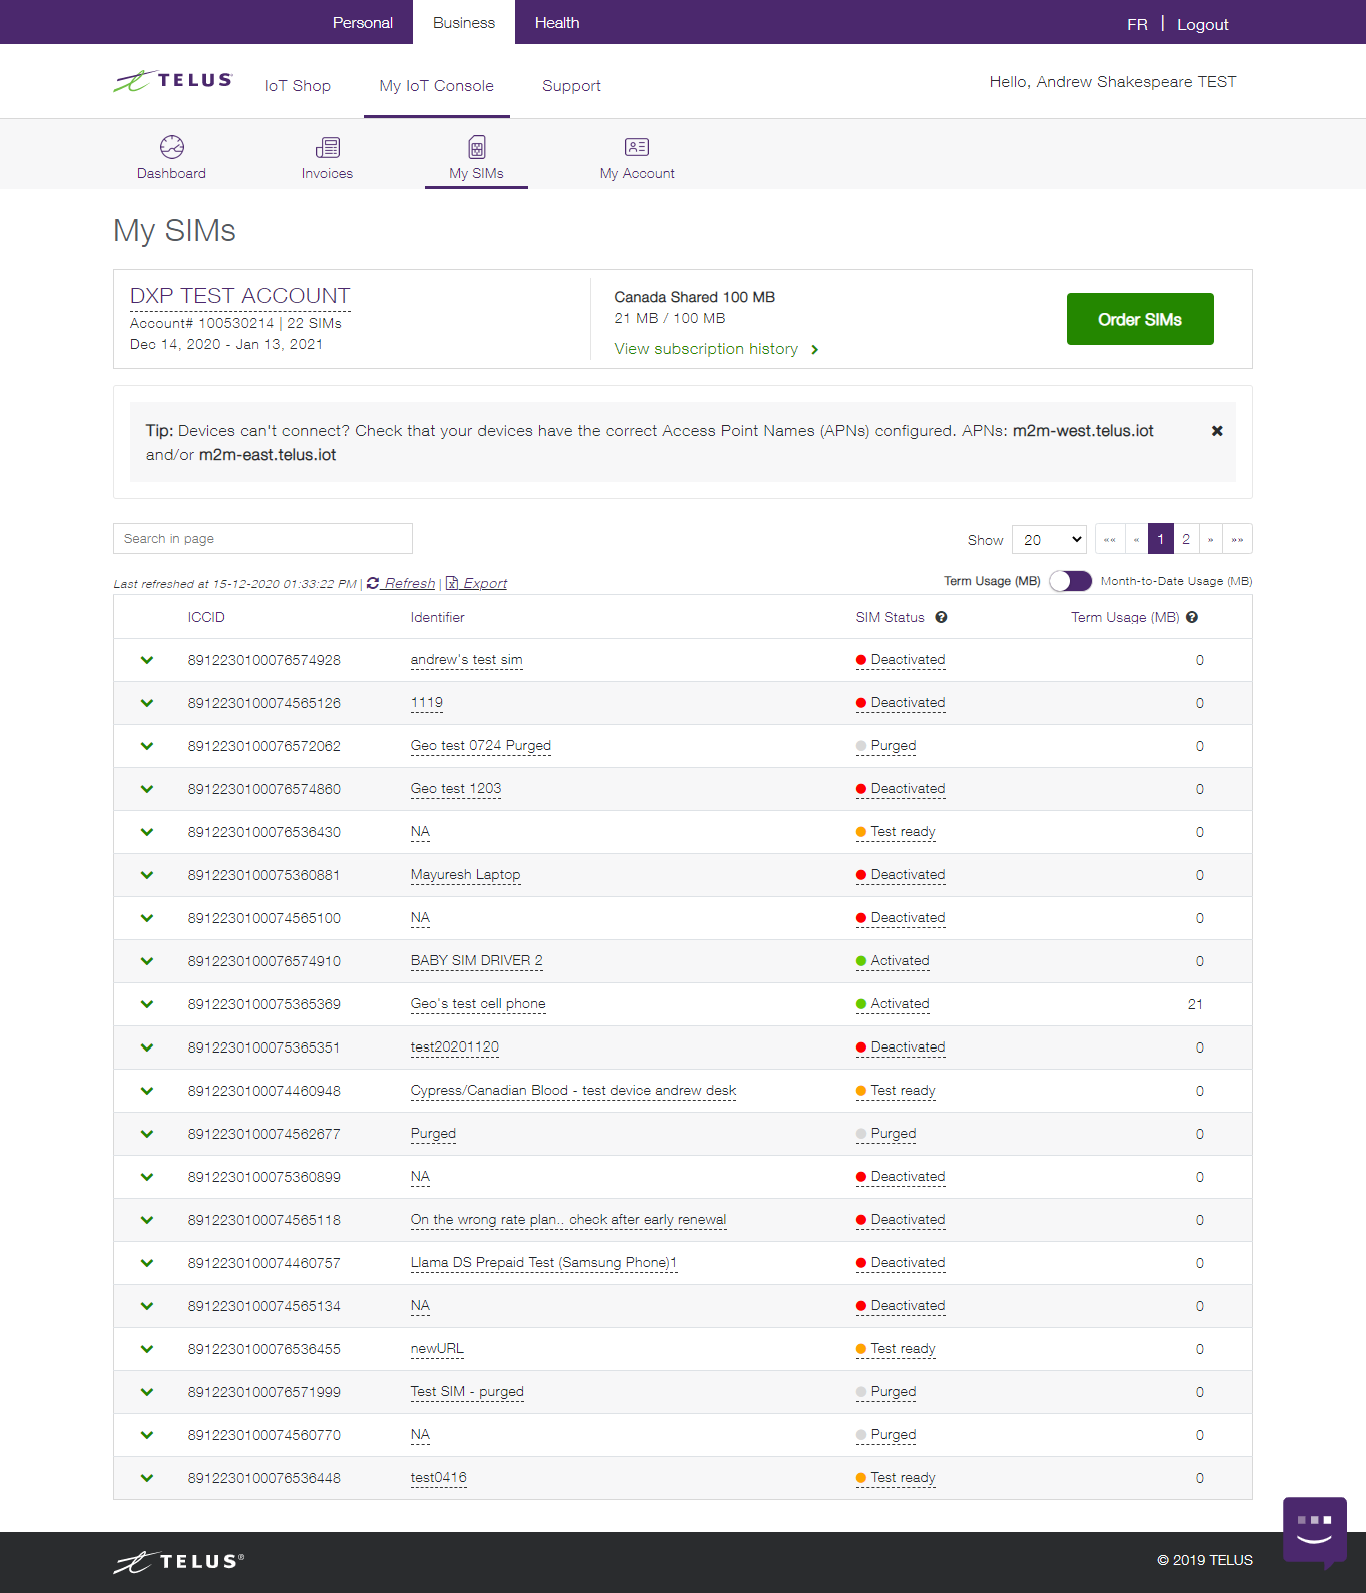Click the footer TELUS logo
The height and width of the screenshot is (1593, 1366).
coord(179,1562)
